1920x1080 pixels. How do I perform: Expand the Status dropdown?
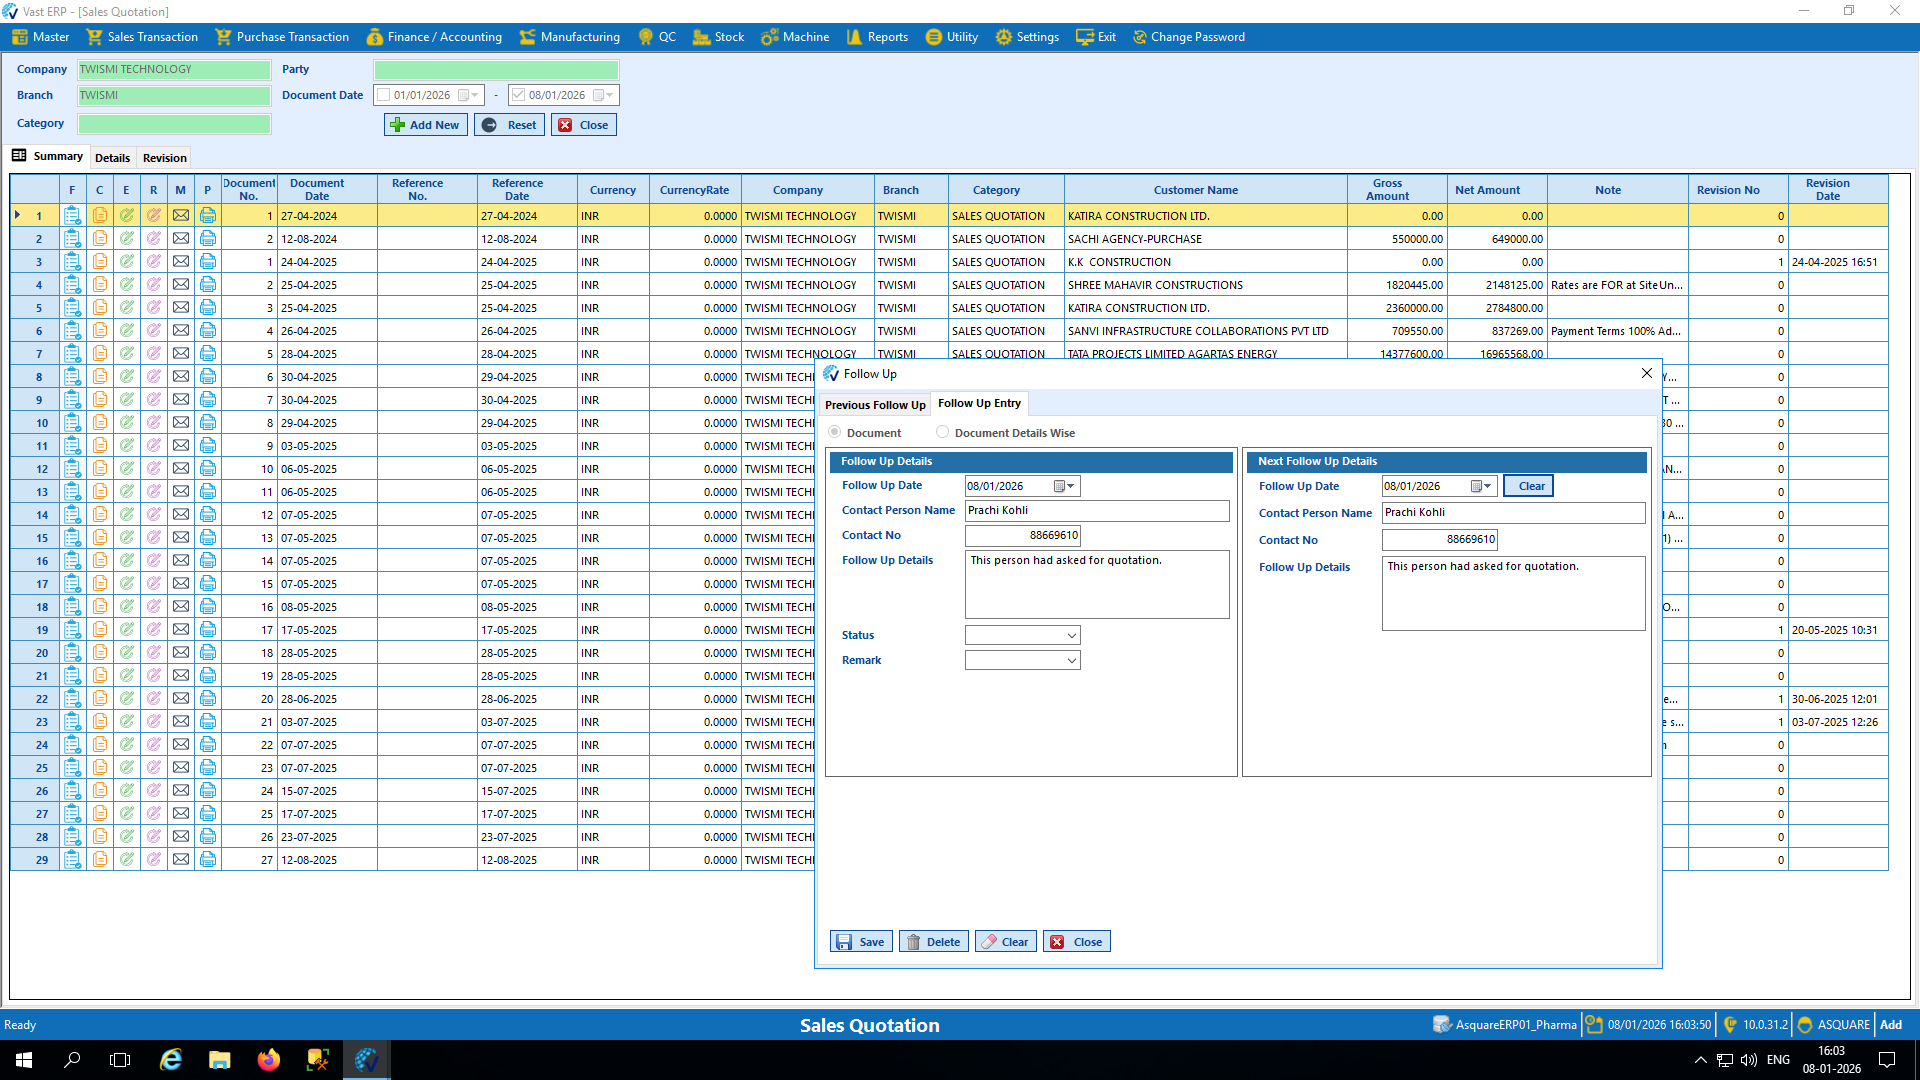(x=1071, y=636)
